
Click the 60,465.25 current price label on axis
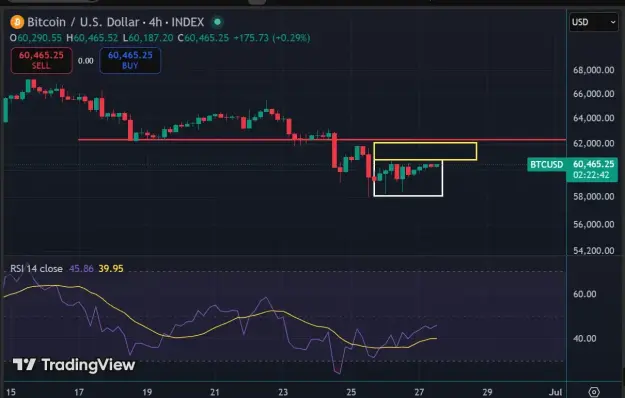click(x=594, y=164)
